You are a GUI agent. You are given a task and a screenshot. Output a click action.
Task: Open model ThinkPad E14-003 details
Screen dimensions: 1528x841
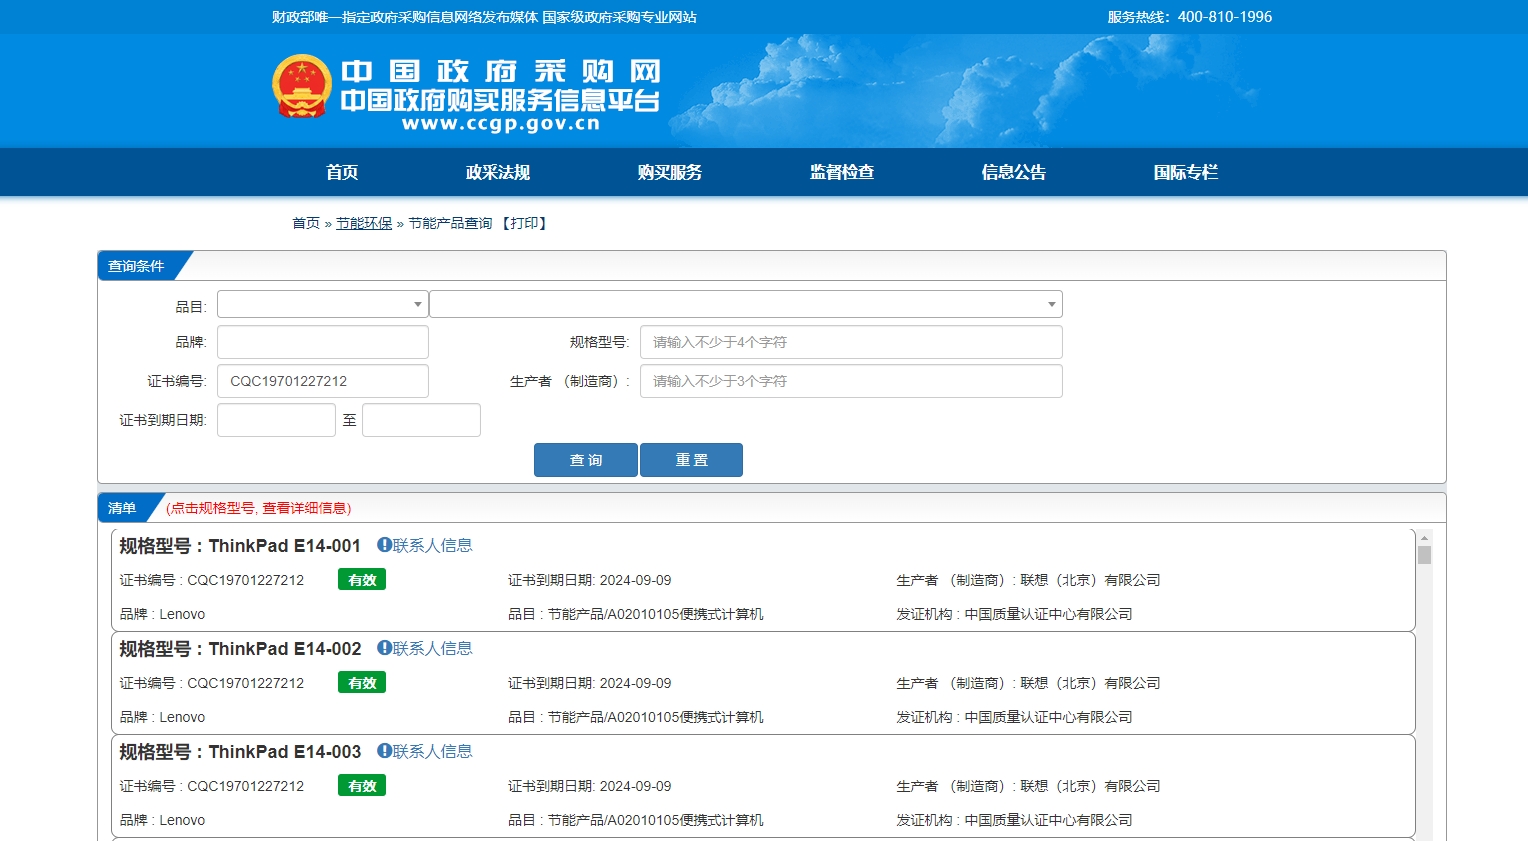pos(285,752)
